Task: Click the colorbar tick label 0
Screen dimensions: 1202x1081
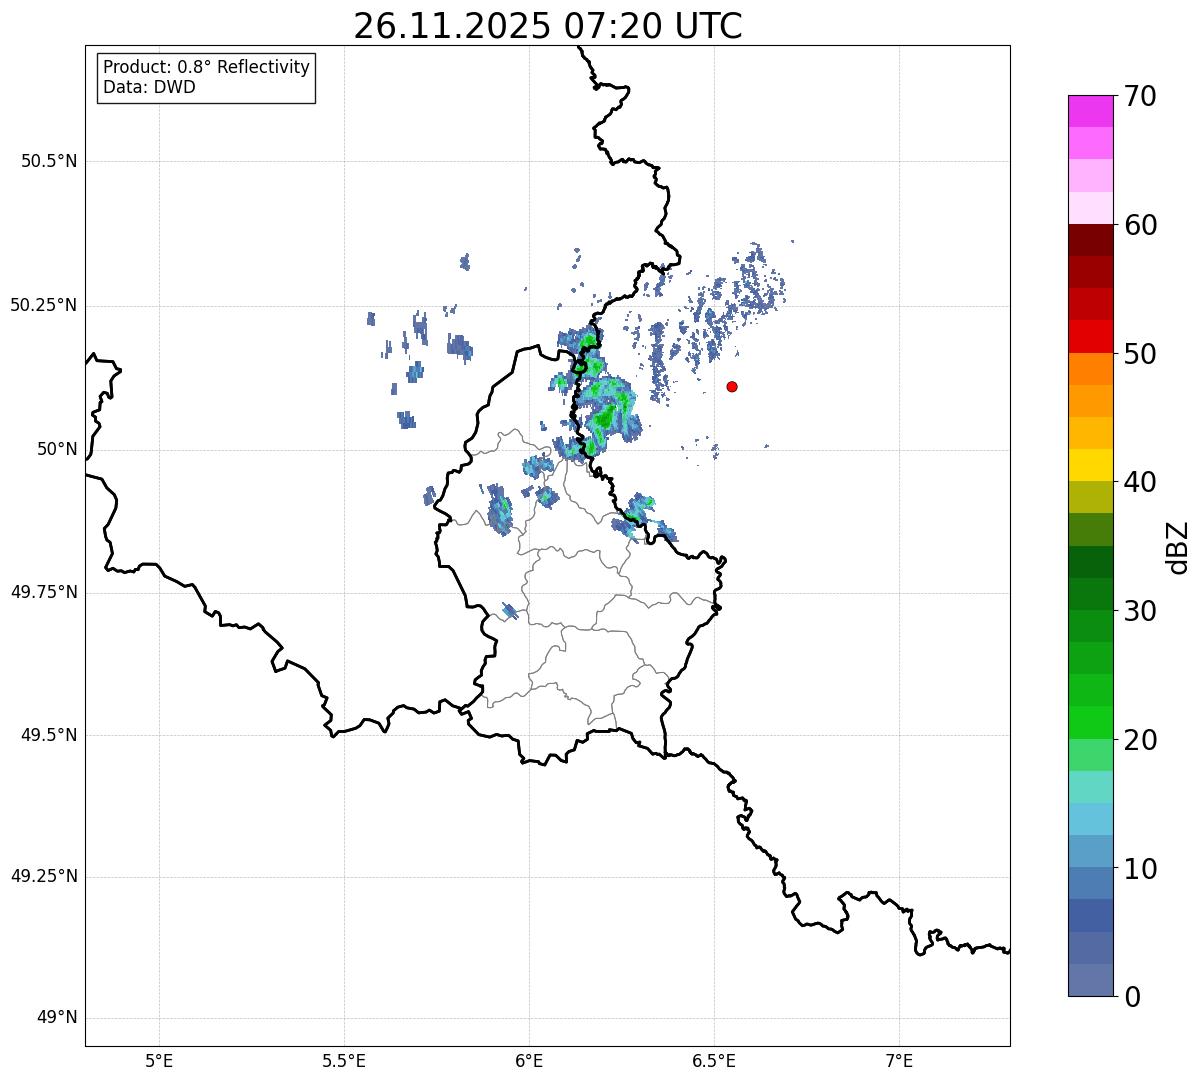Action: (1132, 997)
